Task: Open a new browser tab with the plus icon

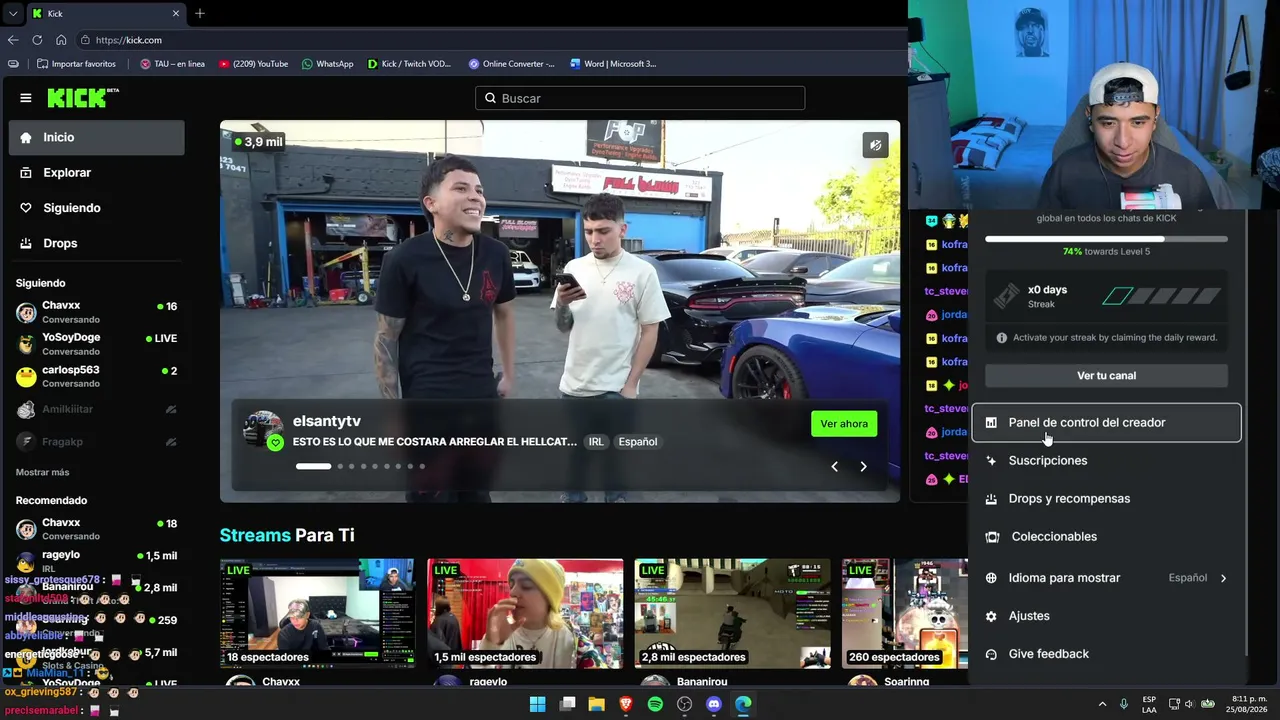Action: pyautogui.click(x=200, y=13)
